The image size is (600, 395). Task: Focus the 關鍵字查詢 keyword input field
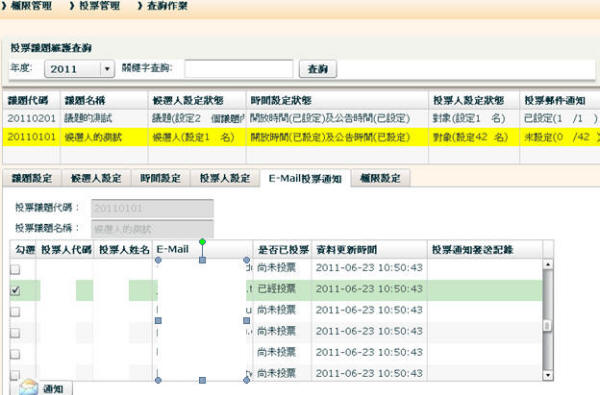239,69
